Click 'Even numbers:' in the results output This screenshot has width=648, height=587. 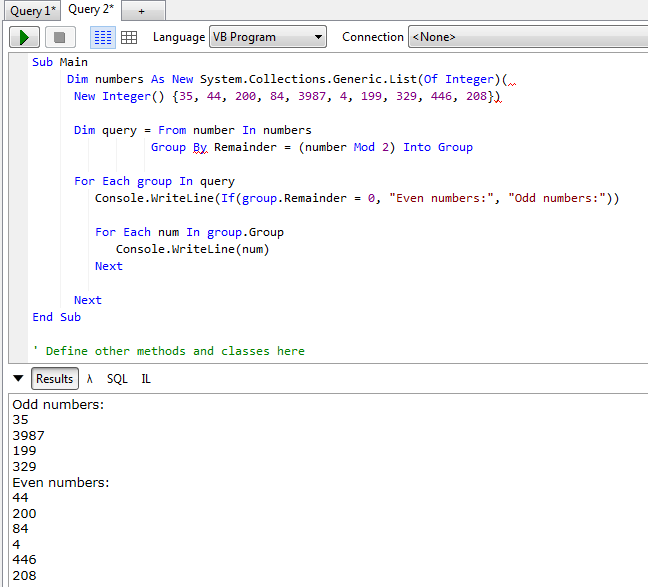click(x=61, y=483)
